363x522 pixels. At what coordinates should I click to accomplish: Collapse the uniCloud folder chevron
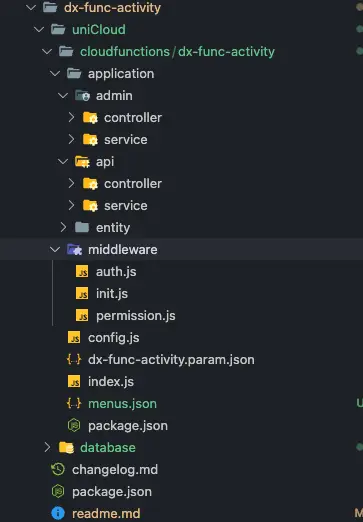[x=39, y=30]
